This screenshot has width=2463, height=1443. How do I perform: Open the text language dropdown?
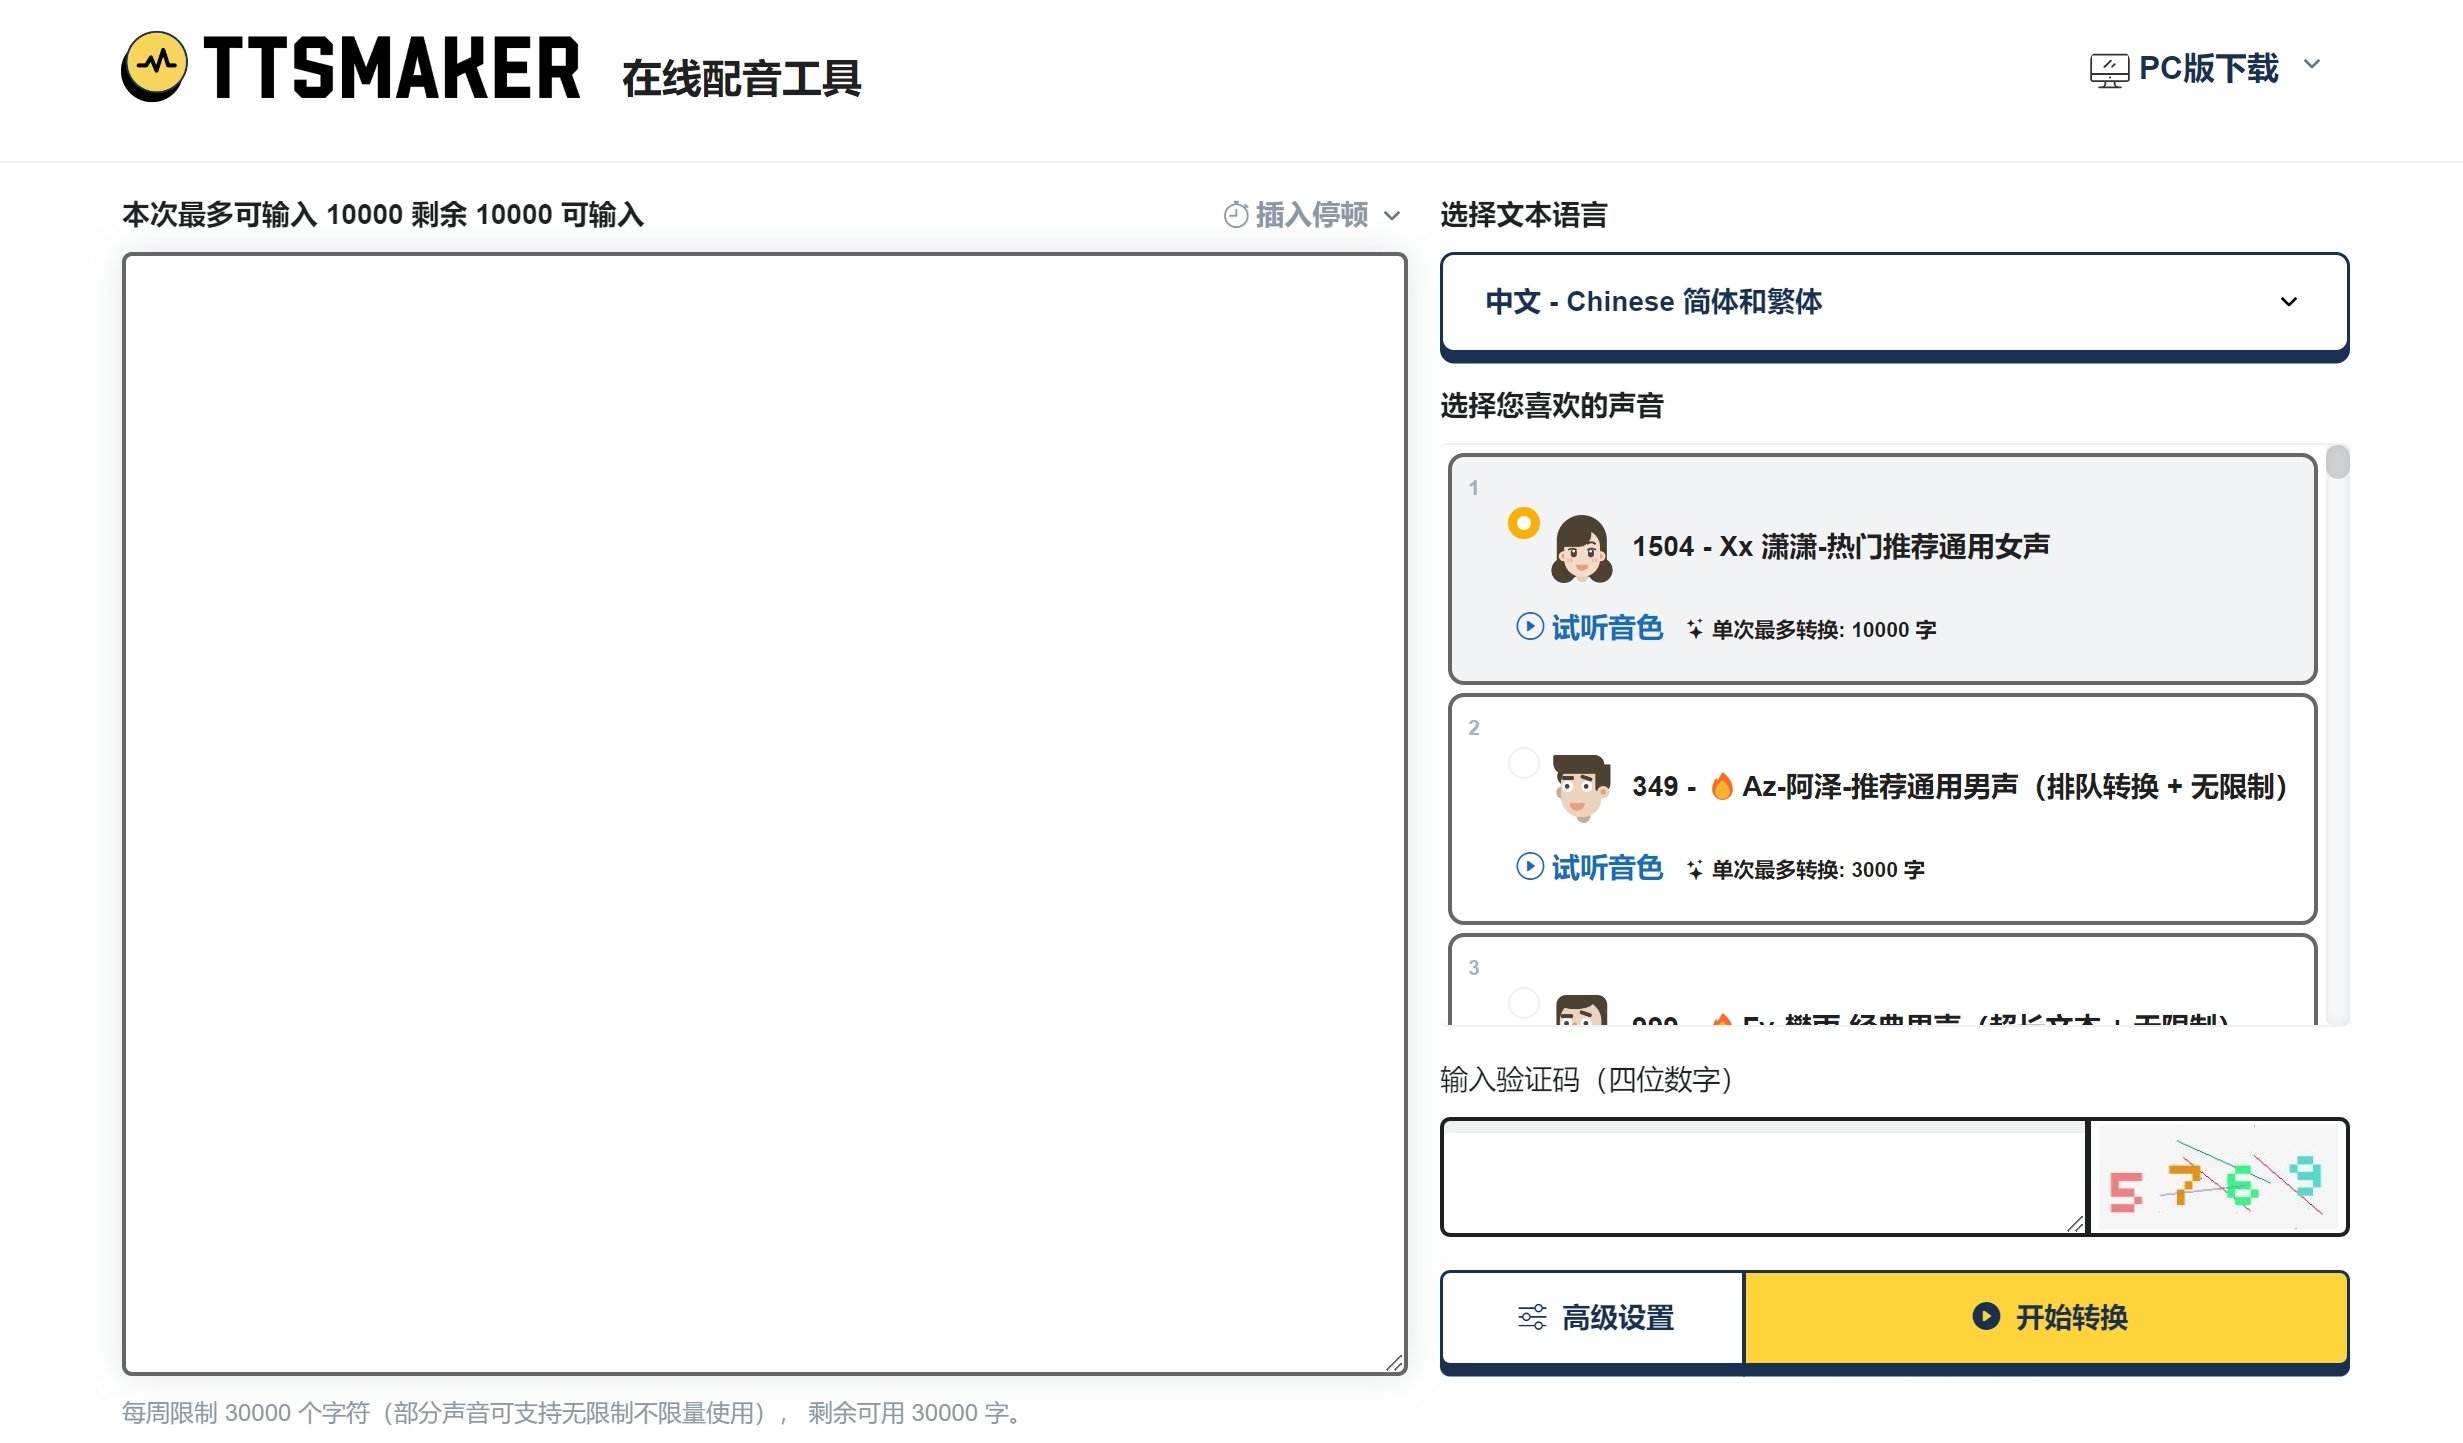(x=1893, y=302)
